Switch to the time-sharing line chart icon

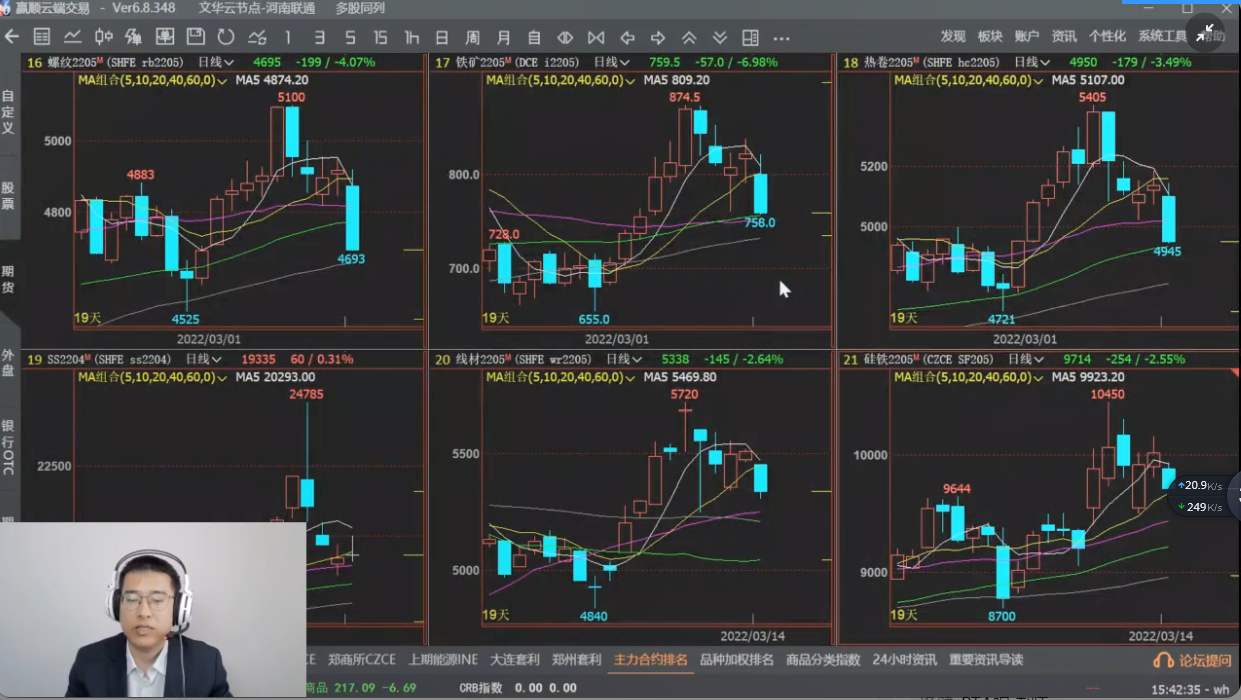point(73,37)
